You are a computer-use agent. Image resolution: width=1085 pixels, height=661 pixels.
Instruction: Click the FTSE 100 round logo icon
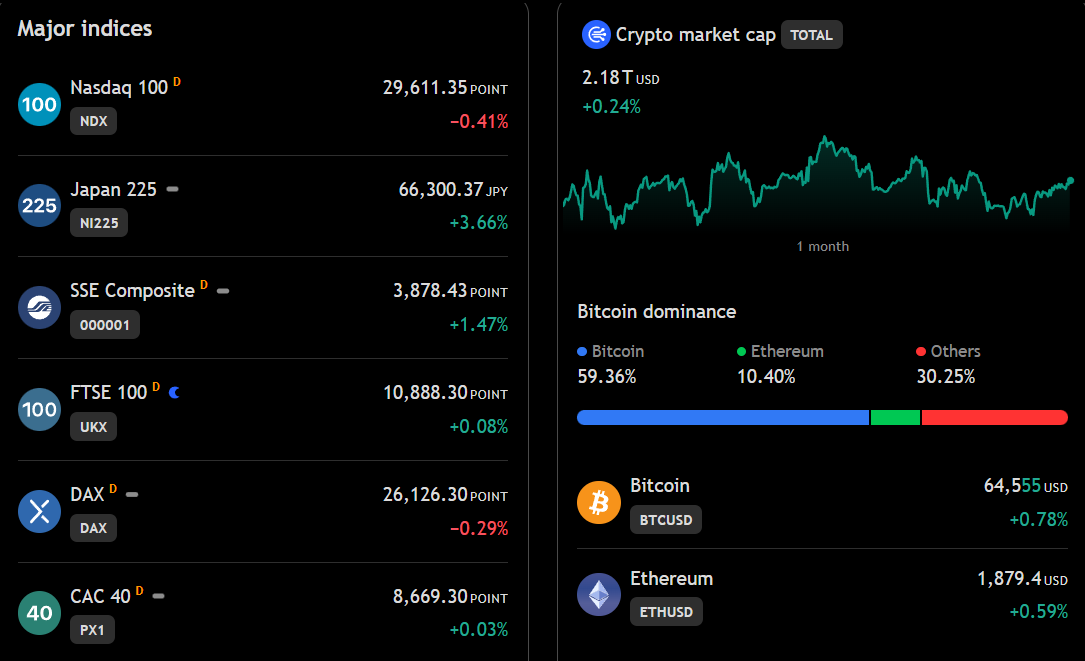(x=39, y=409)
